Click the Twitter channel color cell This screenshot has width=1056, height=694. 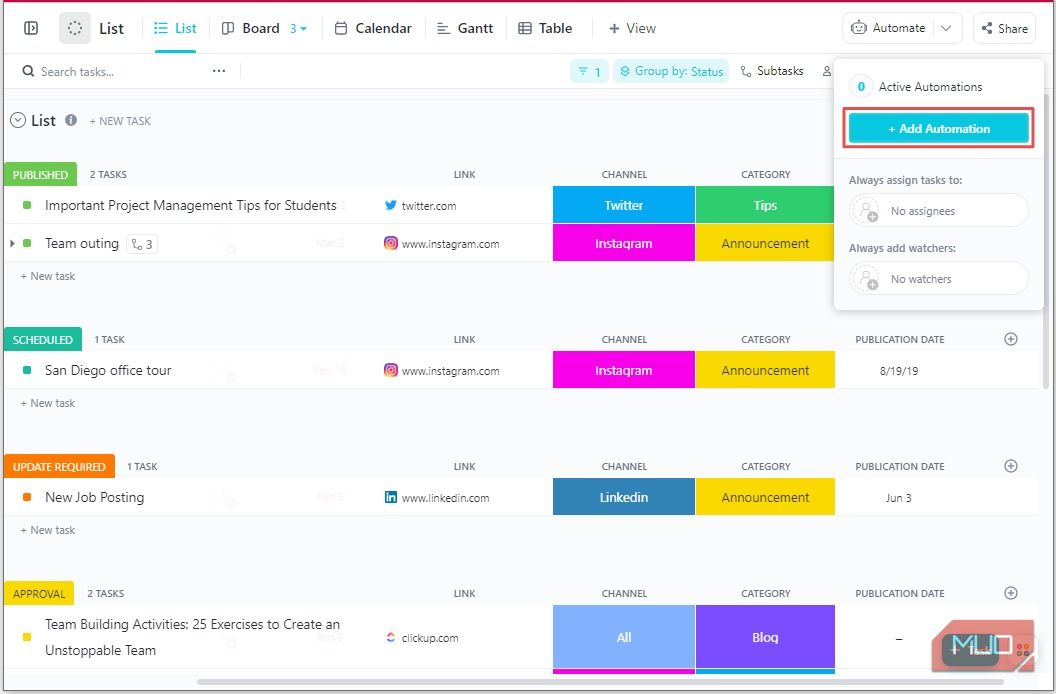coord(623,205)
